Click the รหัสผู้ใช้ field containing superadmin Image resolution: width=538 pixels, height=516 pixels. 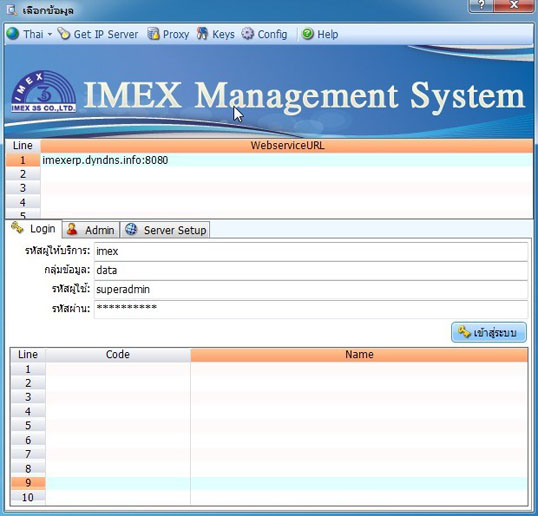coord(311,290)
